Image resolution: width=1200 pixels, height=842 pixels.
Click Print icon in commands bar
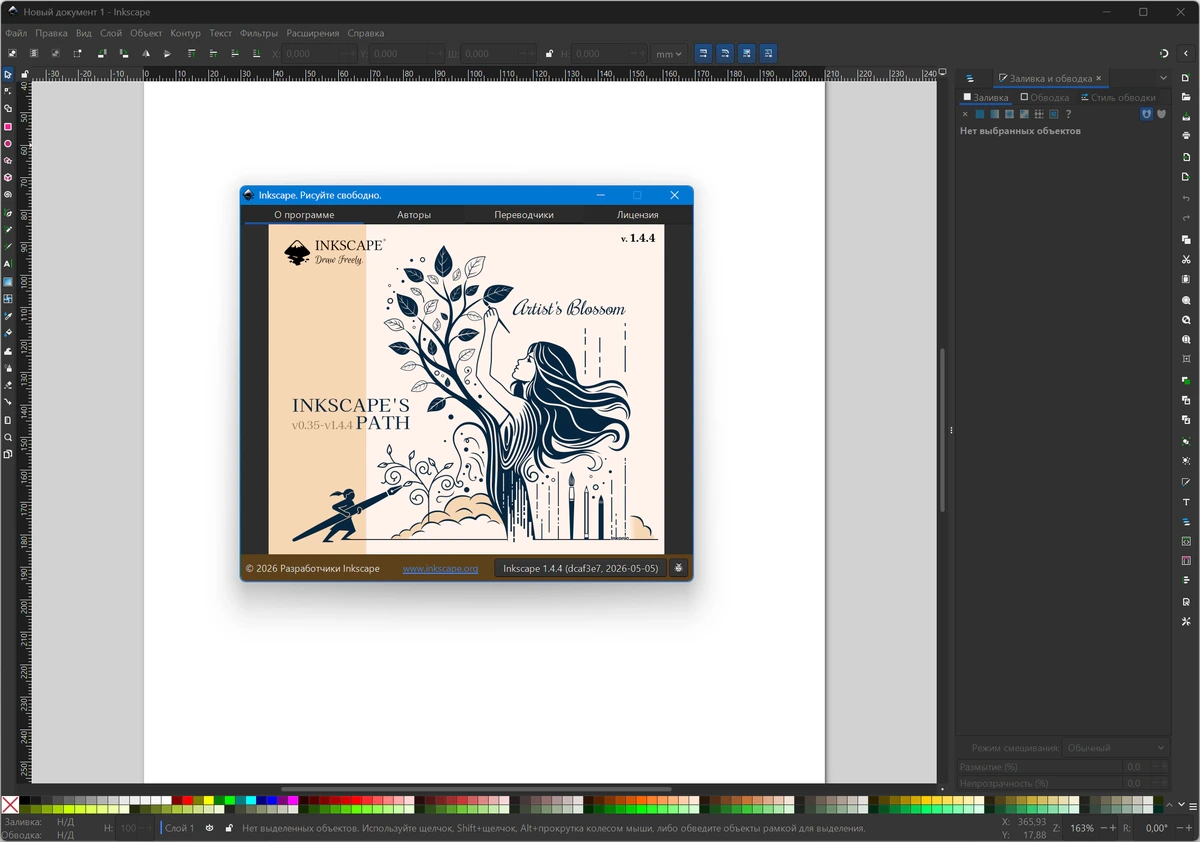(x=1186, y=135)
